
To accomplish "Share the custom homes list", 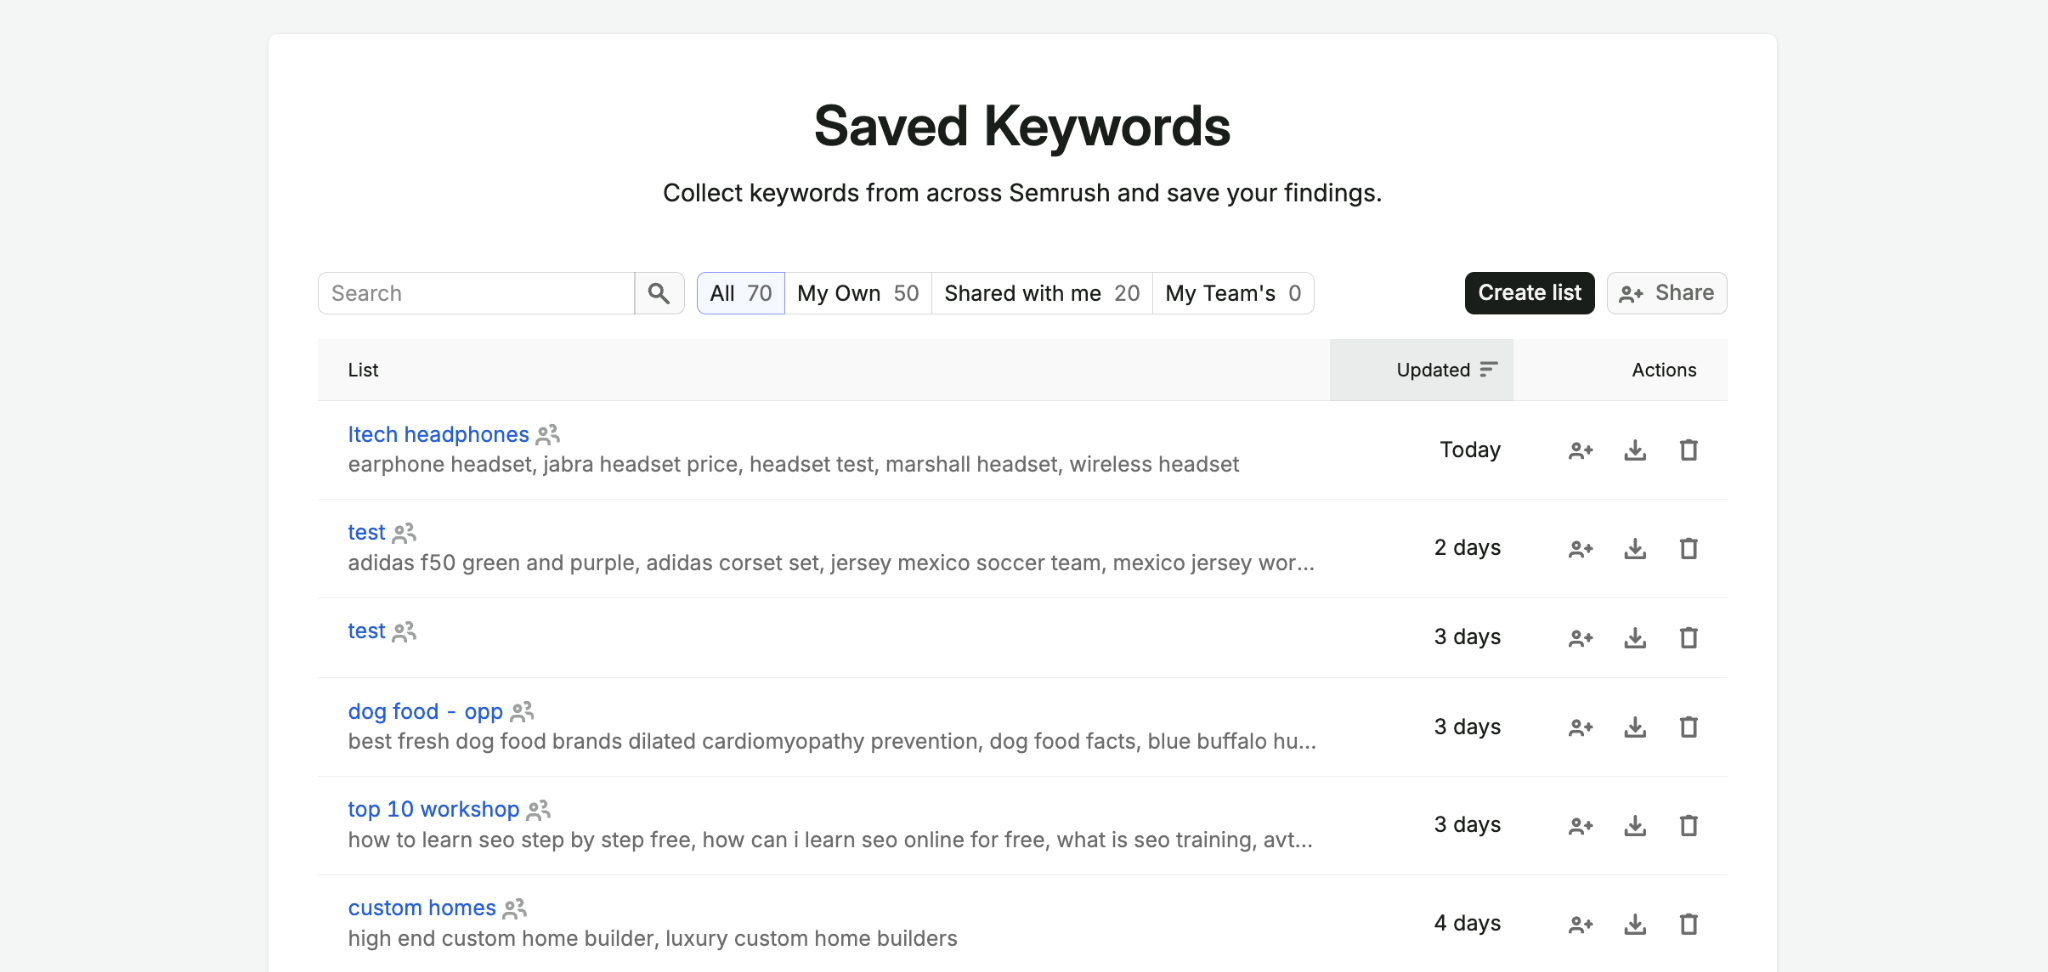I will coord(1581,924).
